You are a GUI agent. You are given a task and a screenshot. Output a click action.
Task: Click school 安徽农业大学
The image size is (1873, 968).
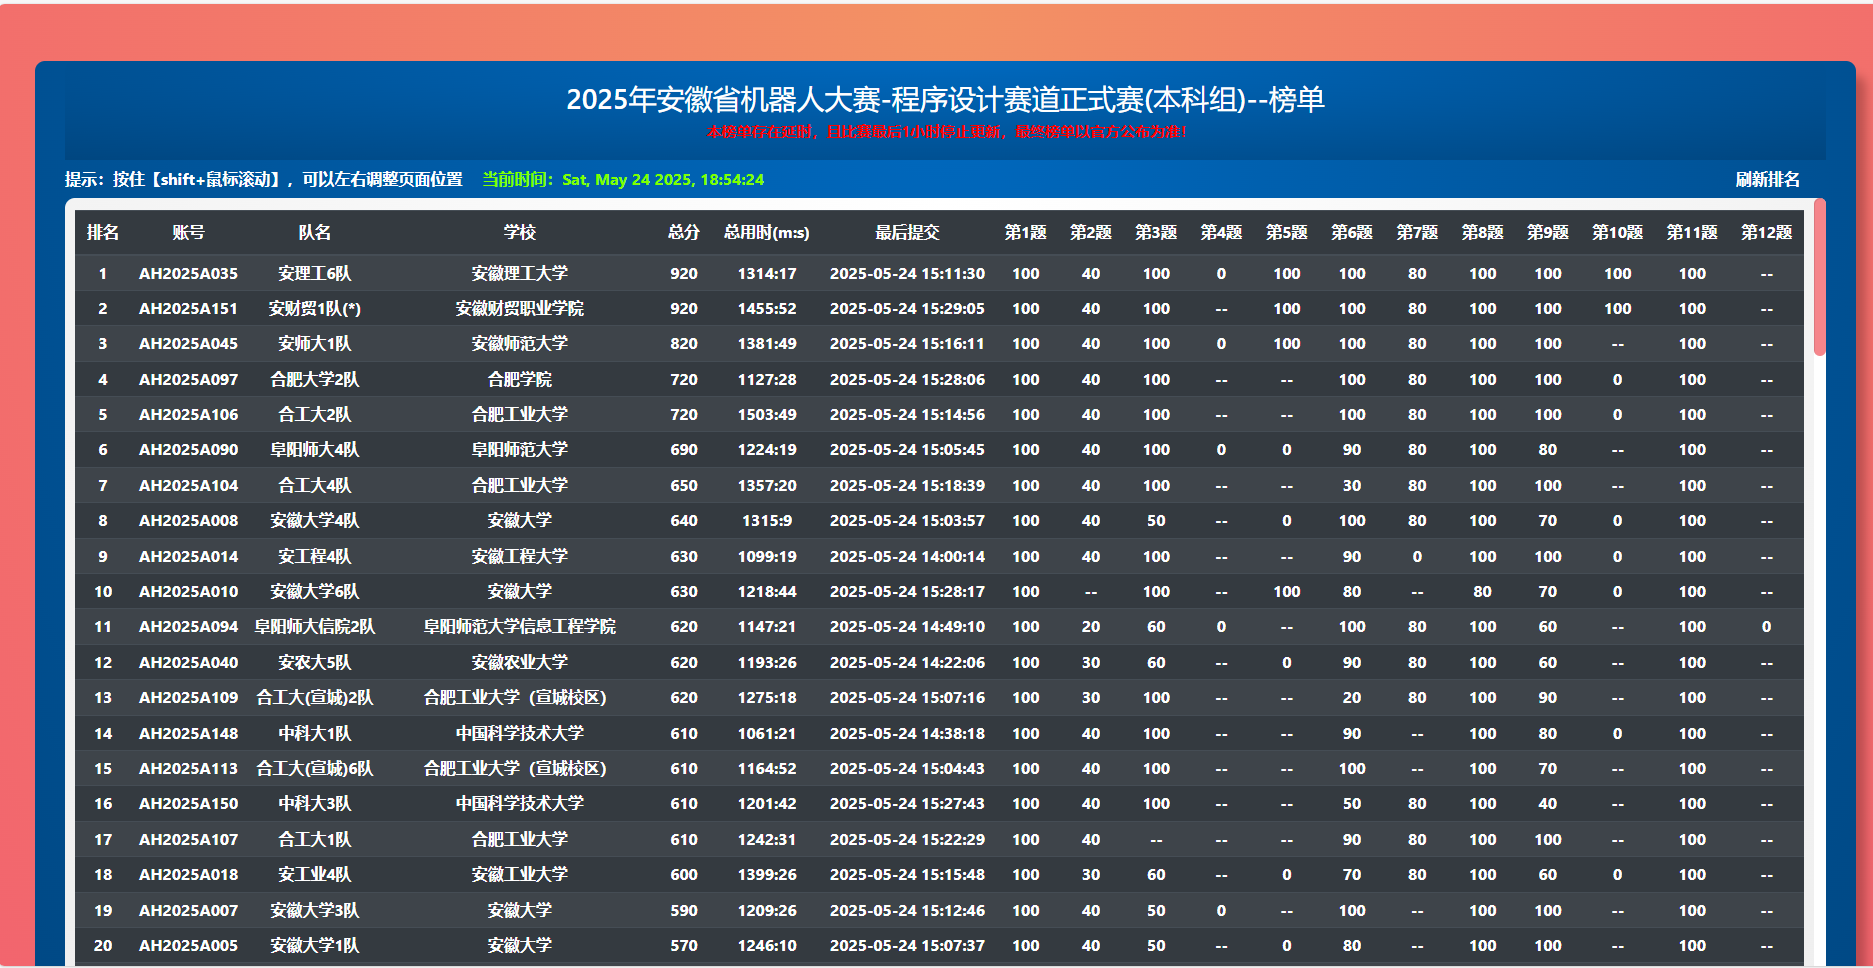[519, 662]
